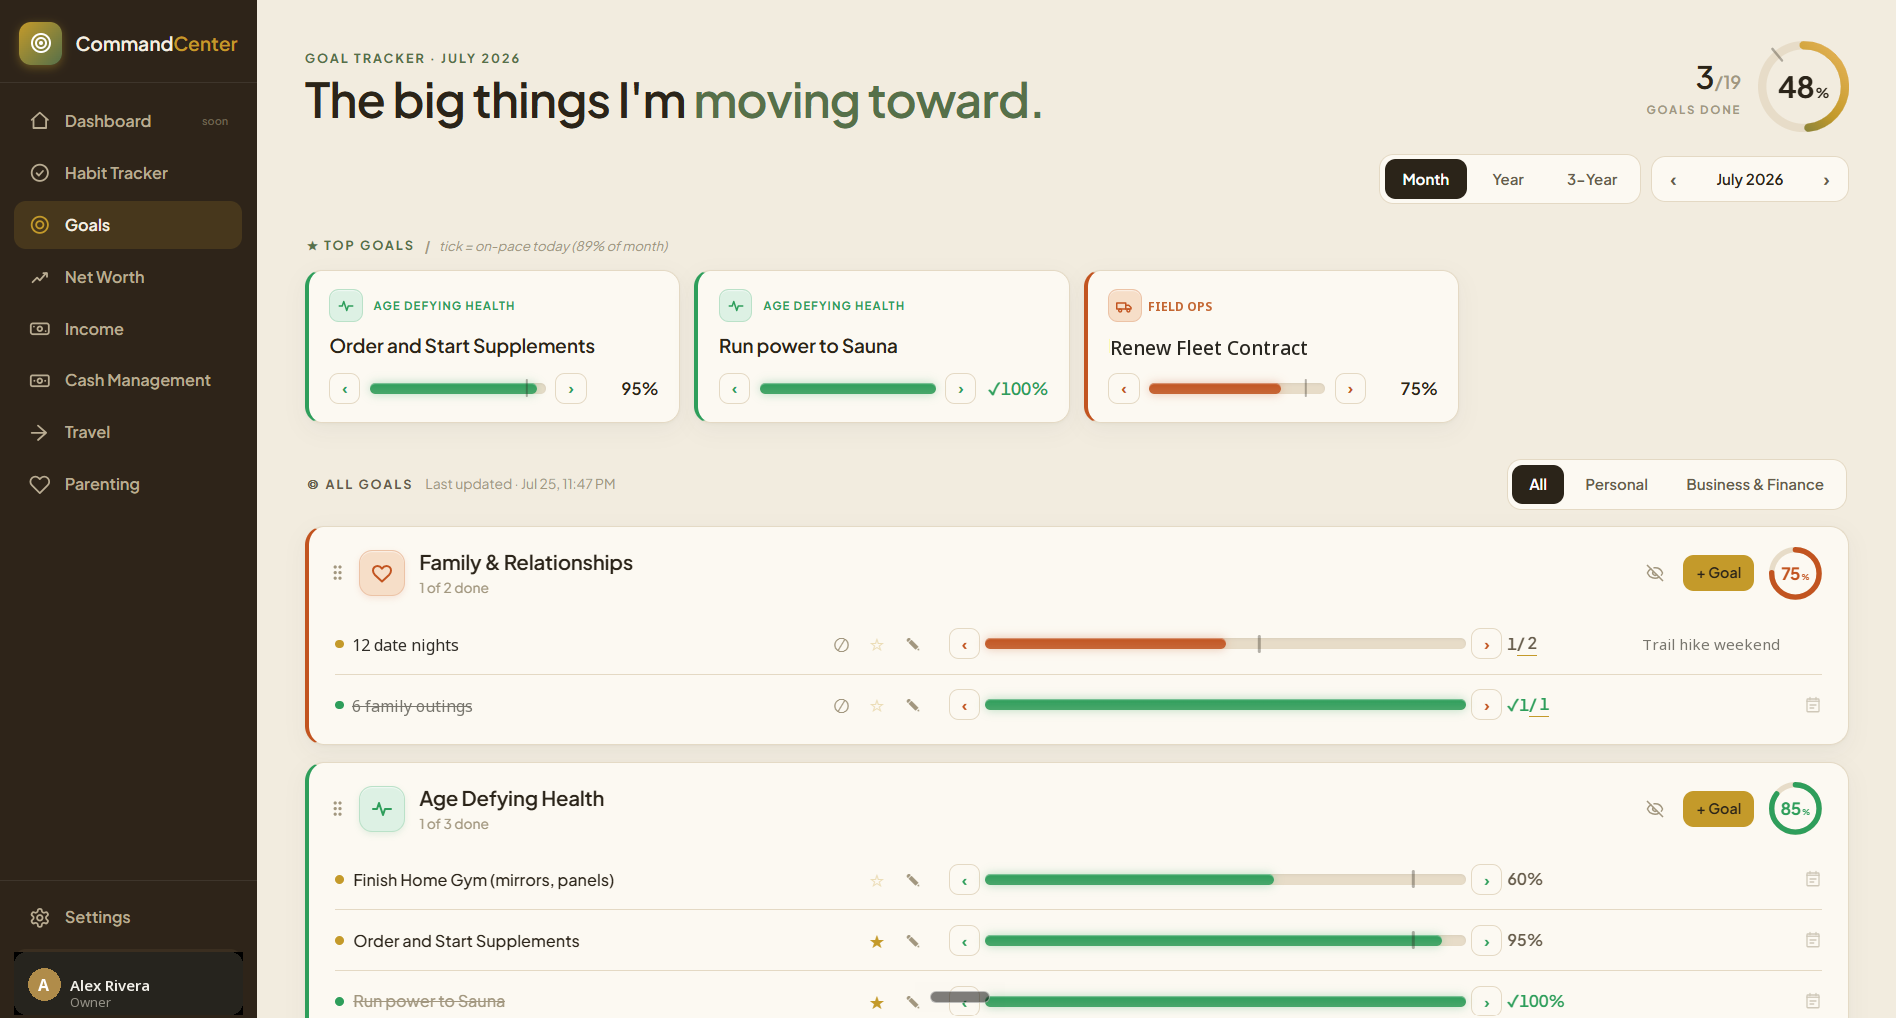Go to next month after July 2026
Image resolution: width=1896 pixels, height=1018 pixels.
point(1826,180)
